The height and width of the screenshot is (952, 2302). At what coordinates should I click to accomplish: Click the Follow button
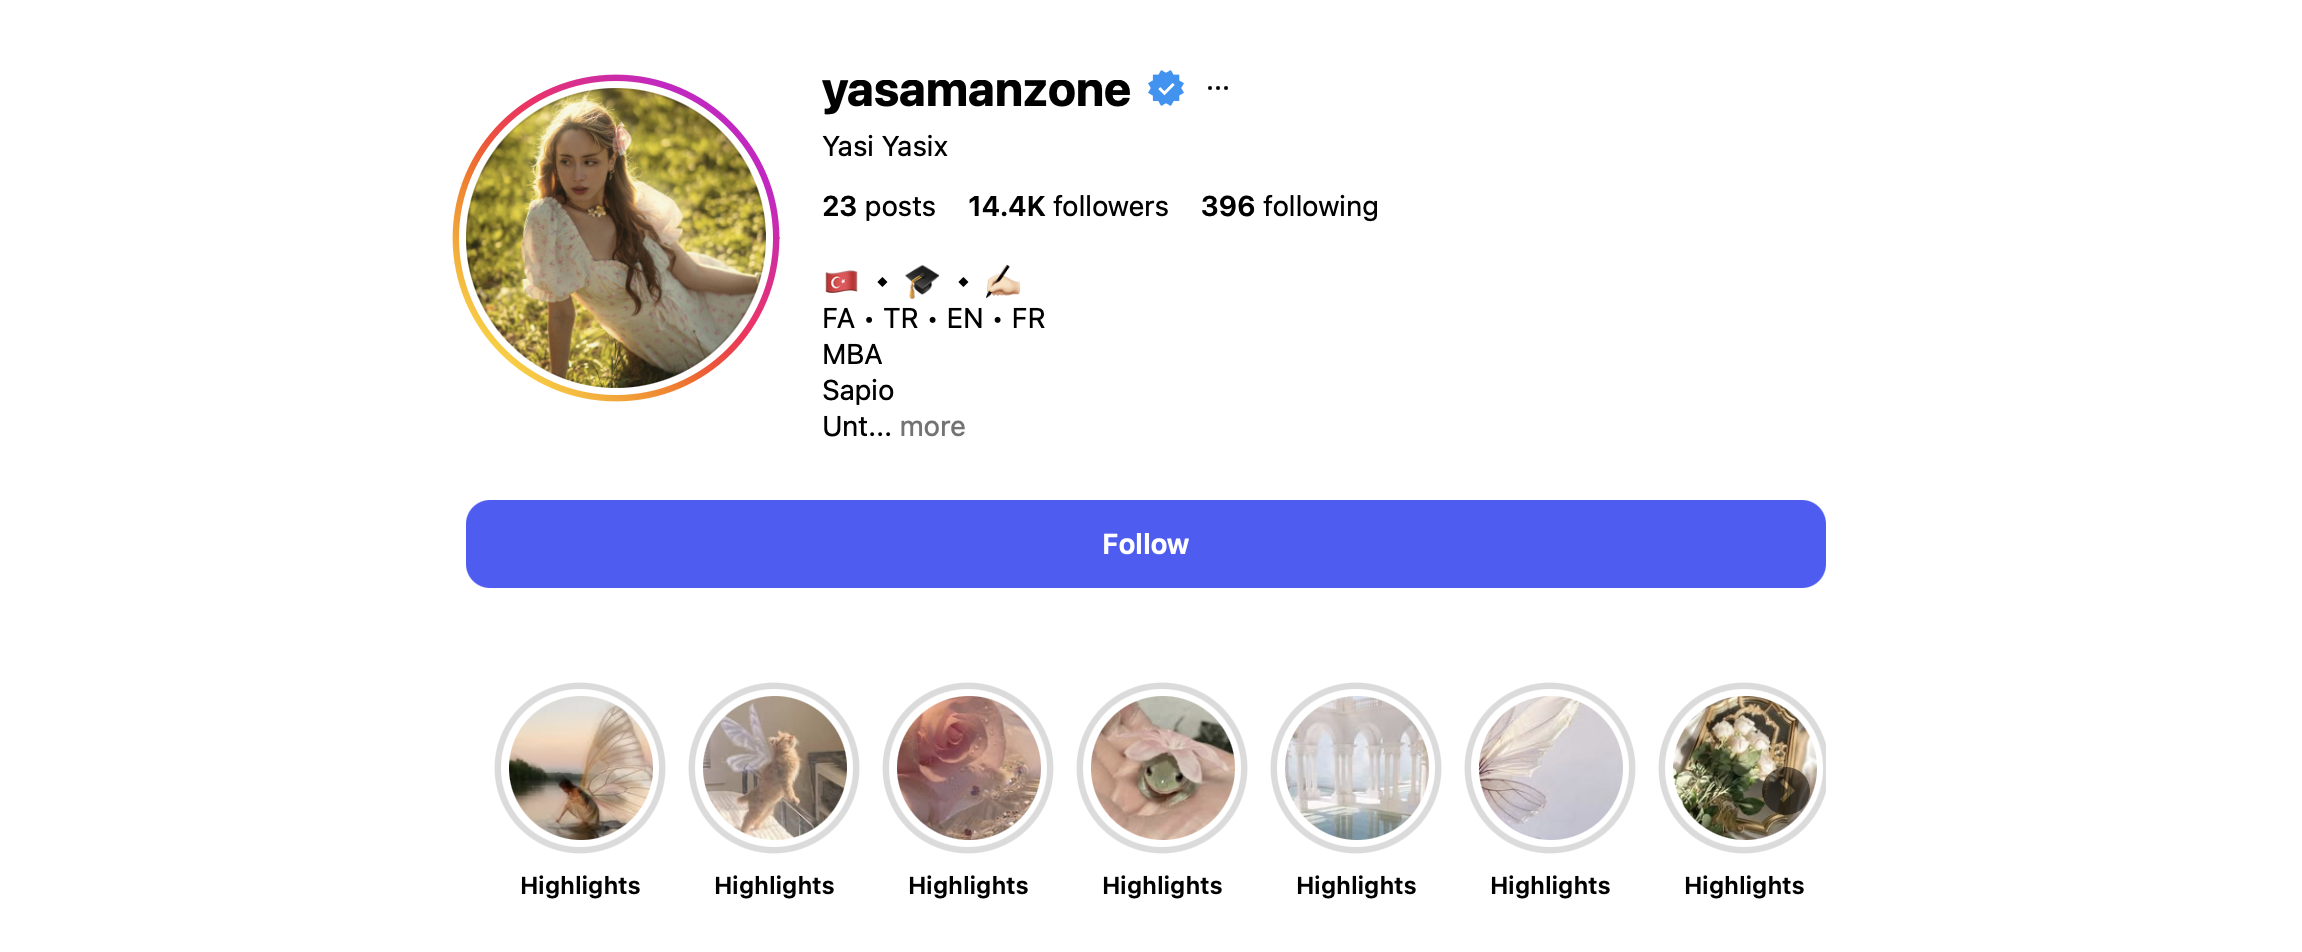click(1145, 544)
